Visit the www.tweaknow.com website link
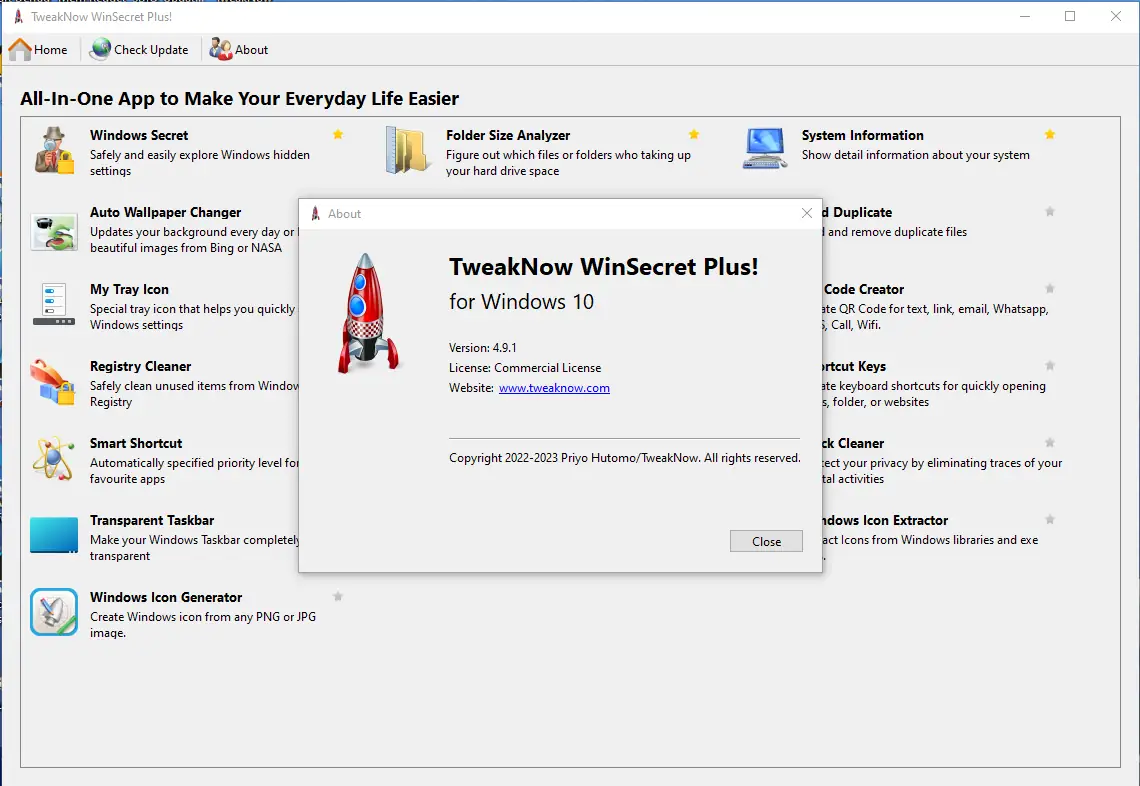This screenshot has height=786, width=1140. coord(554,388)
